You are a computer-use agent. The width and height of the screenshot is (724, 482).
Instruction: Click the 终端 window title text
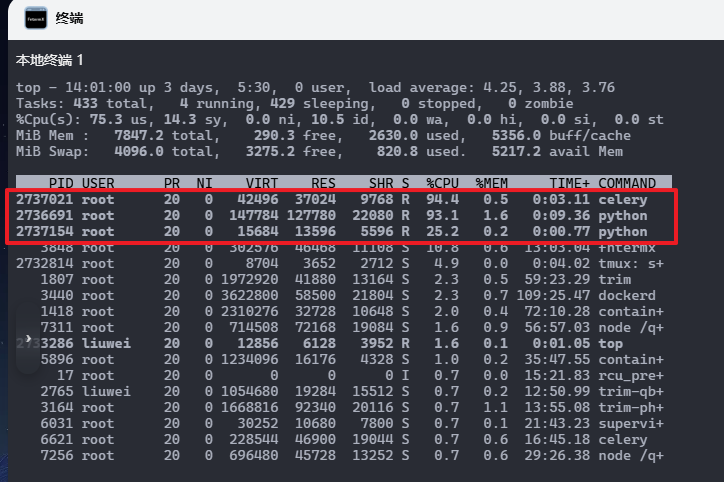(x=70, y=18)
